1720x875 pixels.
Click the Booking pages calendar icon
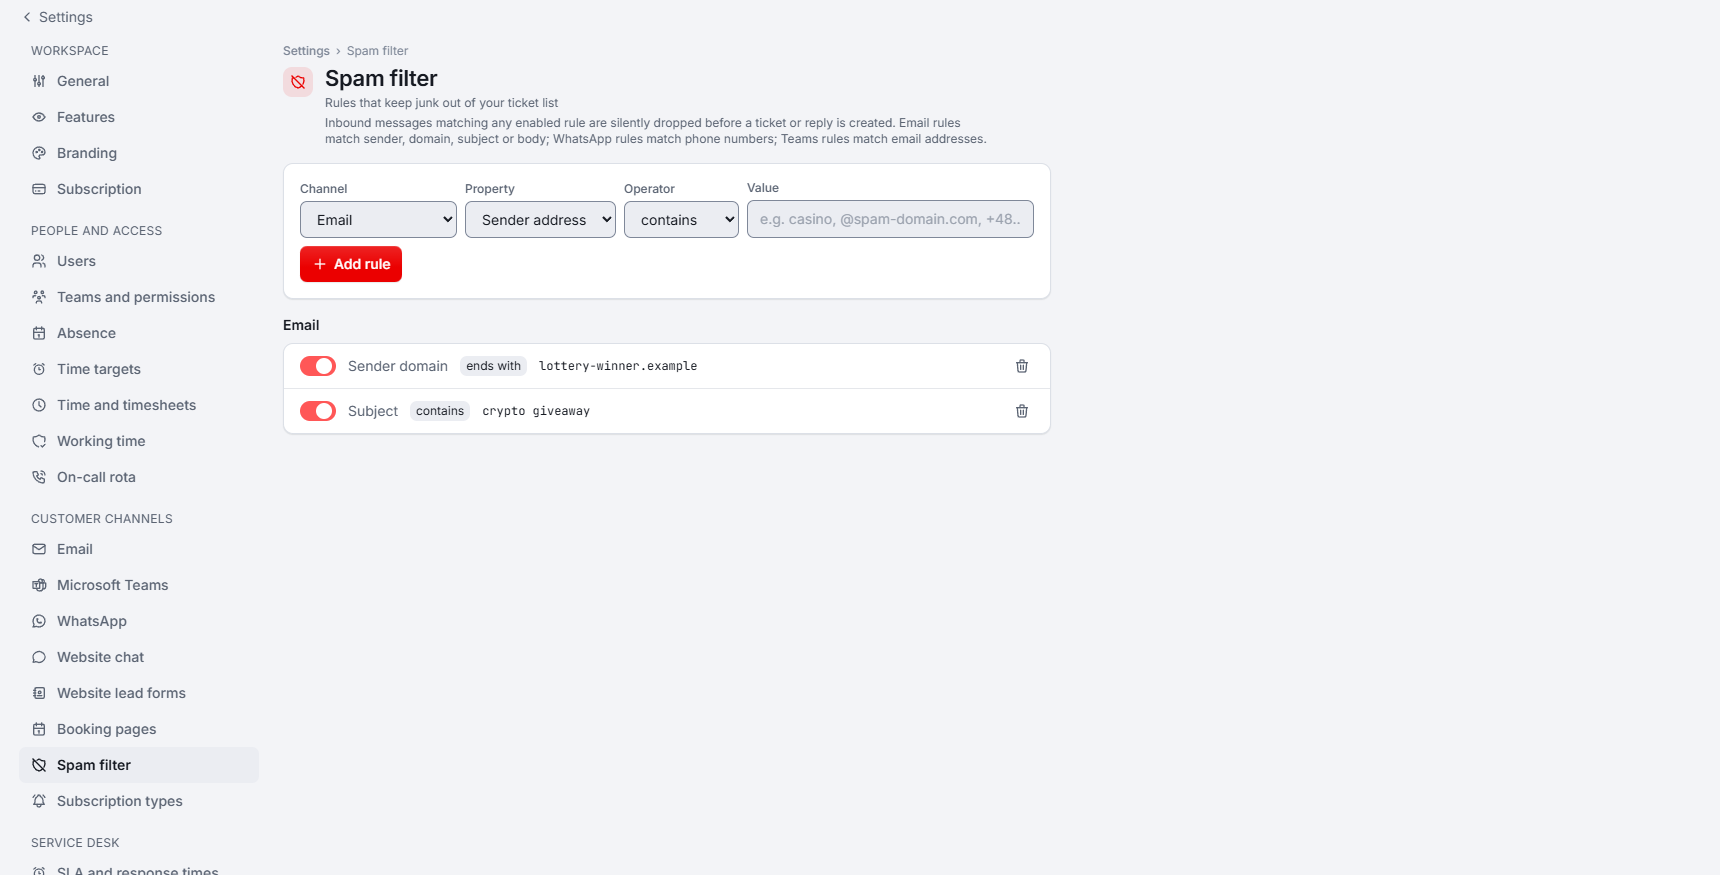click(39, 729)
